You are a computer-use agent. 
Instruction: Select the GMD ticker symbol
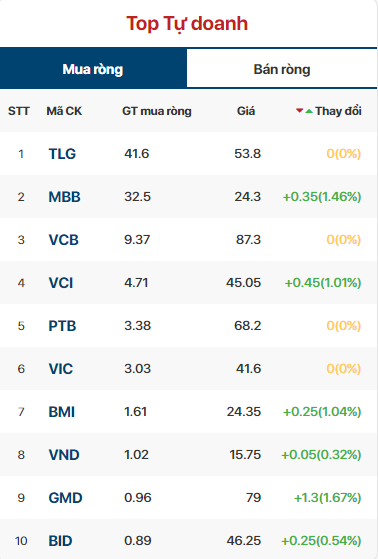(x=66, y=498)
